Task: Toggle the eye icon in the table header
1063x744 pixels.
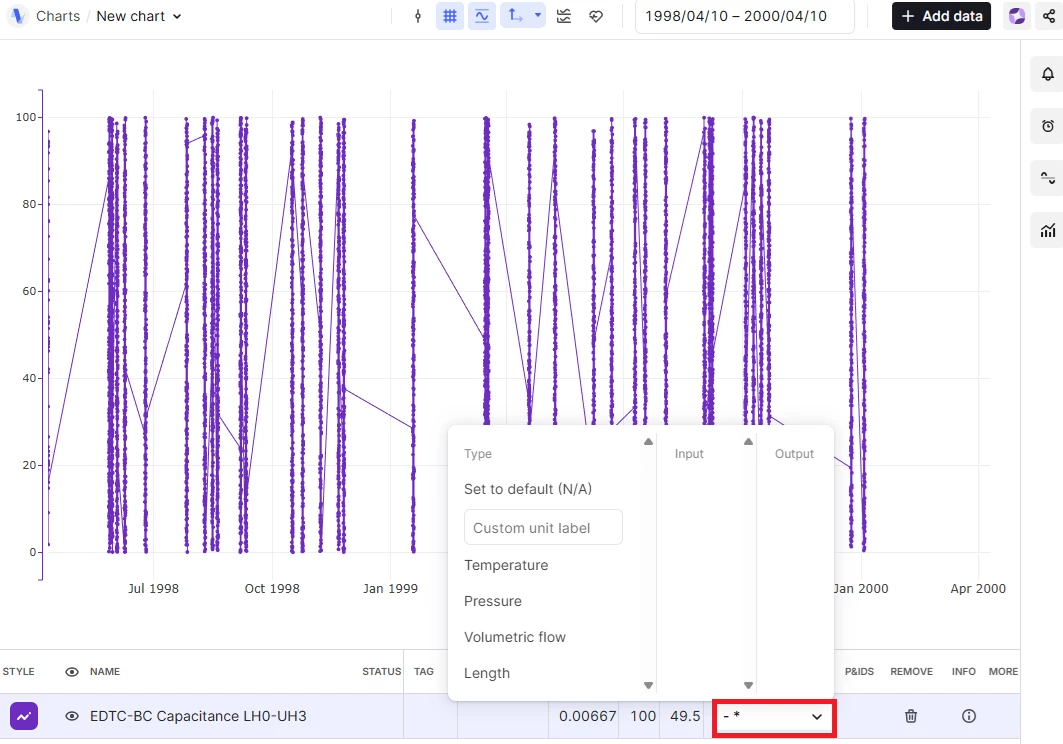Action: click(x=72, y=671)
